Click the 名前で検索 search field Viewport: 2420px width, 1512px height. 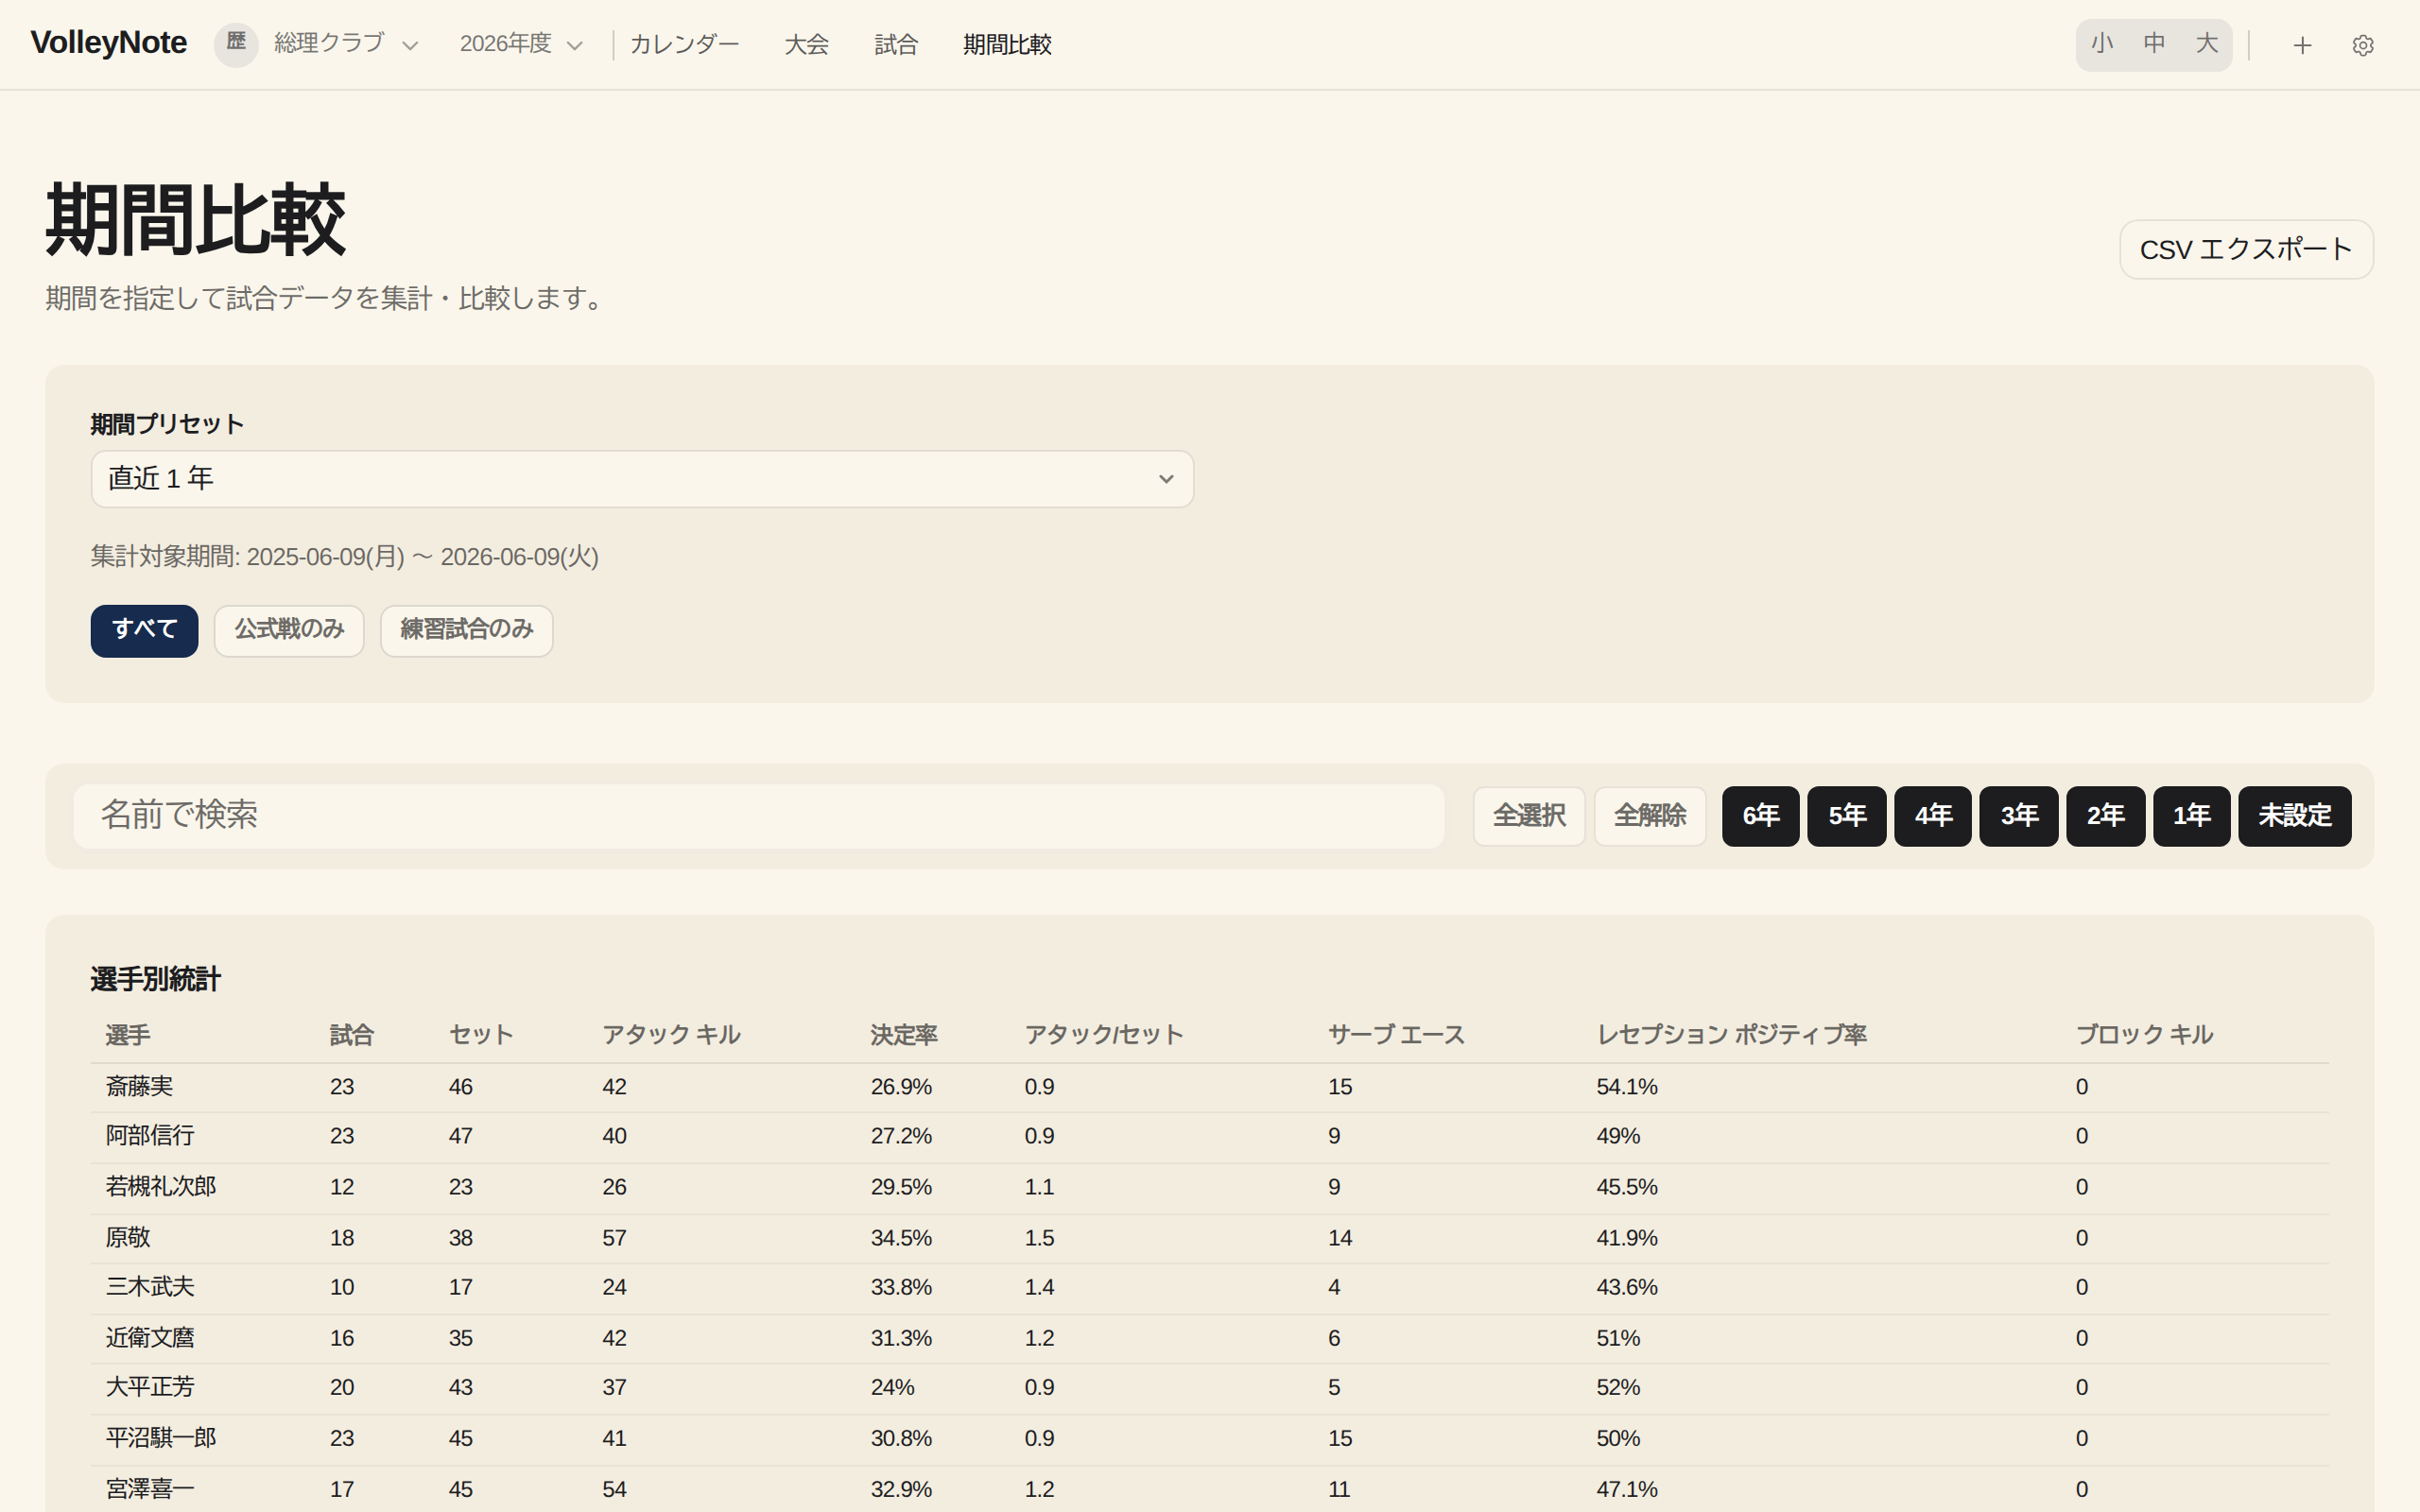click(758, 816)
